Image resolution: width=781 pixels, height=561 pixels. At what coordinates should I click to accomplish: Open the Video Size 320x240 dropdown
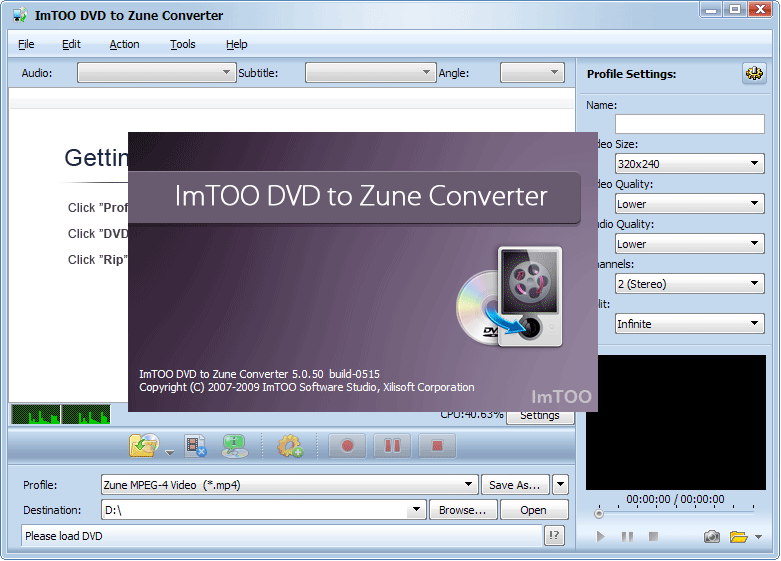[690, 163]
